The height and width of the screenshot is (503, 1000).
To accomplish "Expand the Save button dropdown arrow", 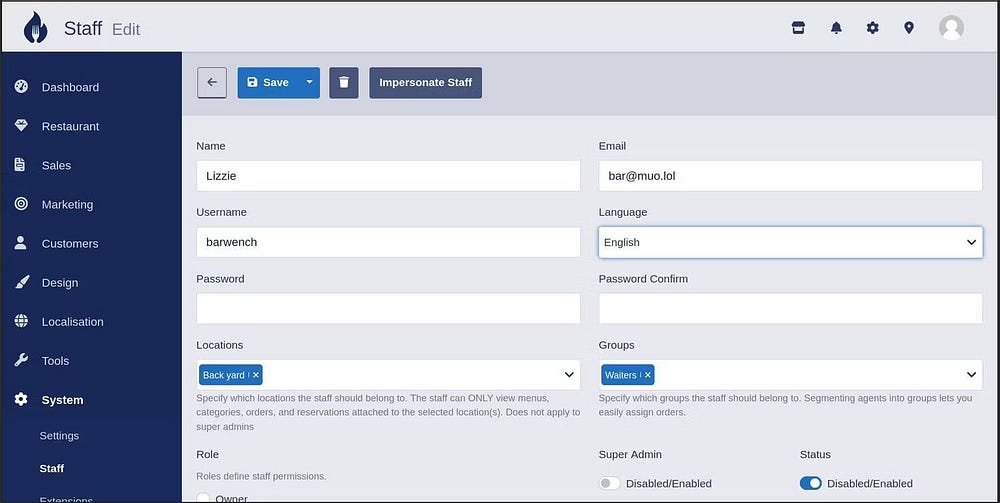I will 309,83.
